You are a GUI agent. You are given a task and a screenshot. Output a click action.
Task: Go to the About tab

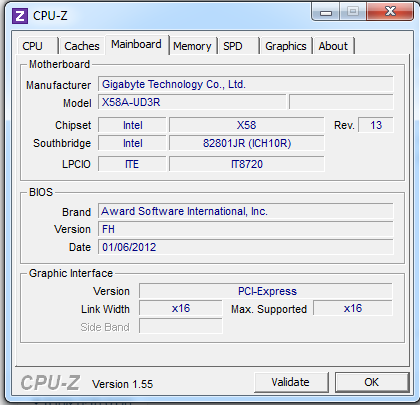pos(333,46)
